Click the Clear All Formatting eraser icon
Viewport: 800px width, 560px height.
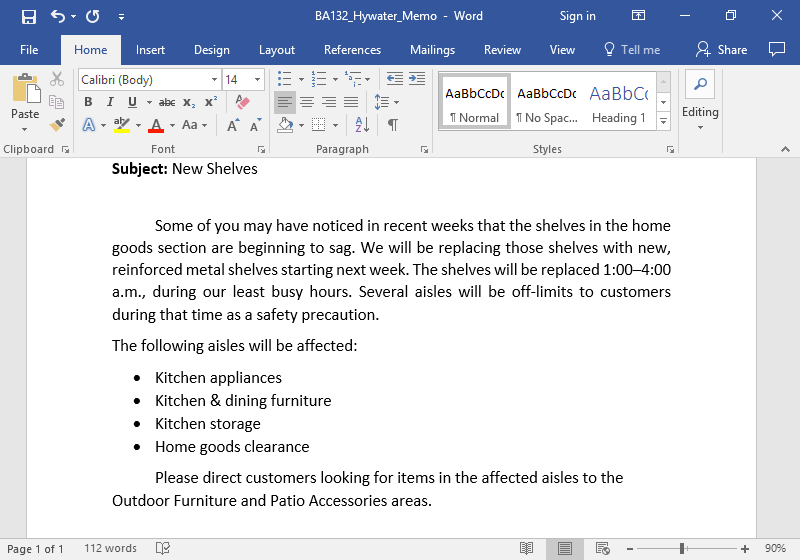tap(241, 102)
